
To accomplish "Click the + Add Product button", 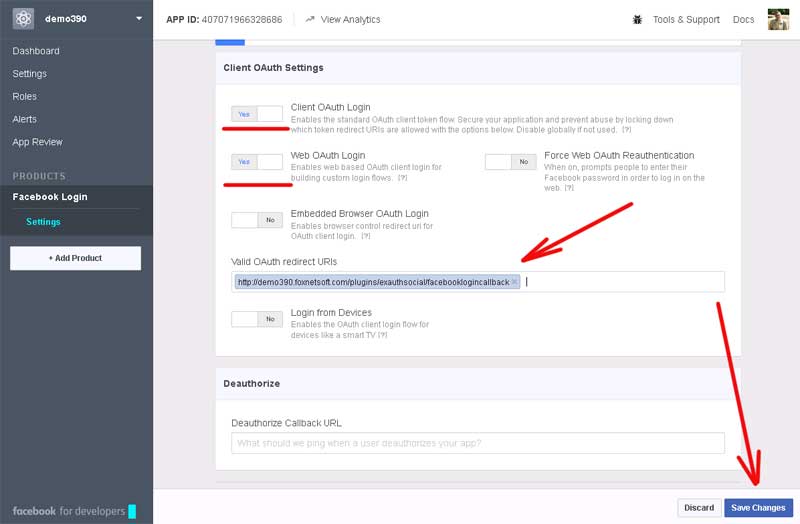I will 76,258.
